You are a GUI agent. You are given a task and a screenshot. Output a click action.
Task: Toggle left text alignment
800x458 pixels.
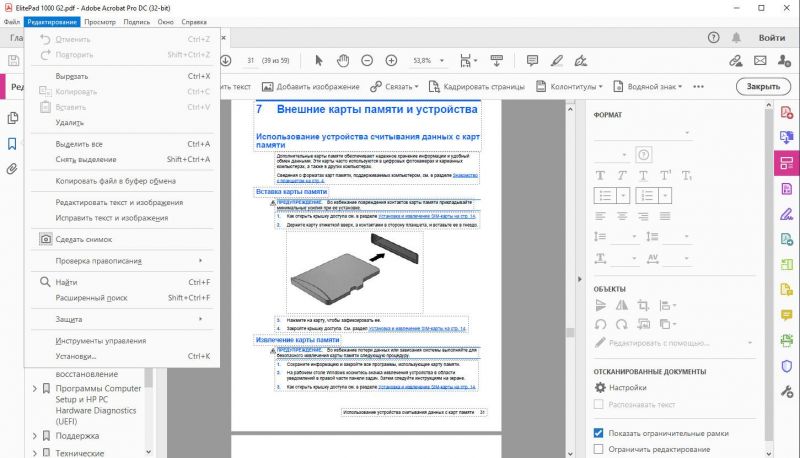click(601, 216)
